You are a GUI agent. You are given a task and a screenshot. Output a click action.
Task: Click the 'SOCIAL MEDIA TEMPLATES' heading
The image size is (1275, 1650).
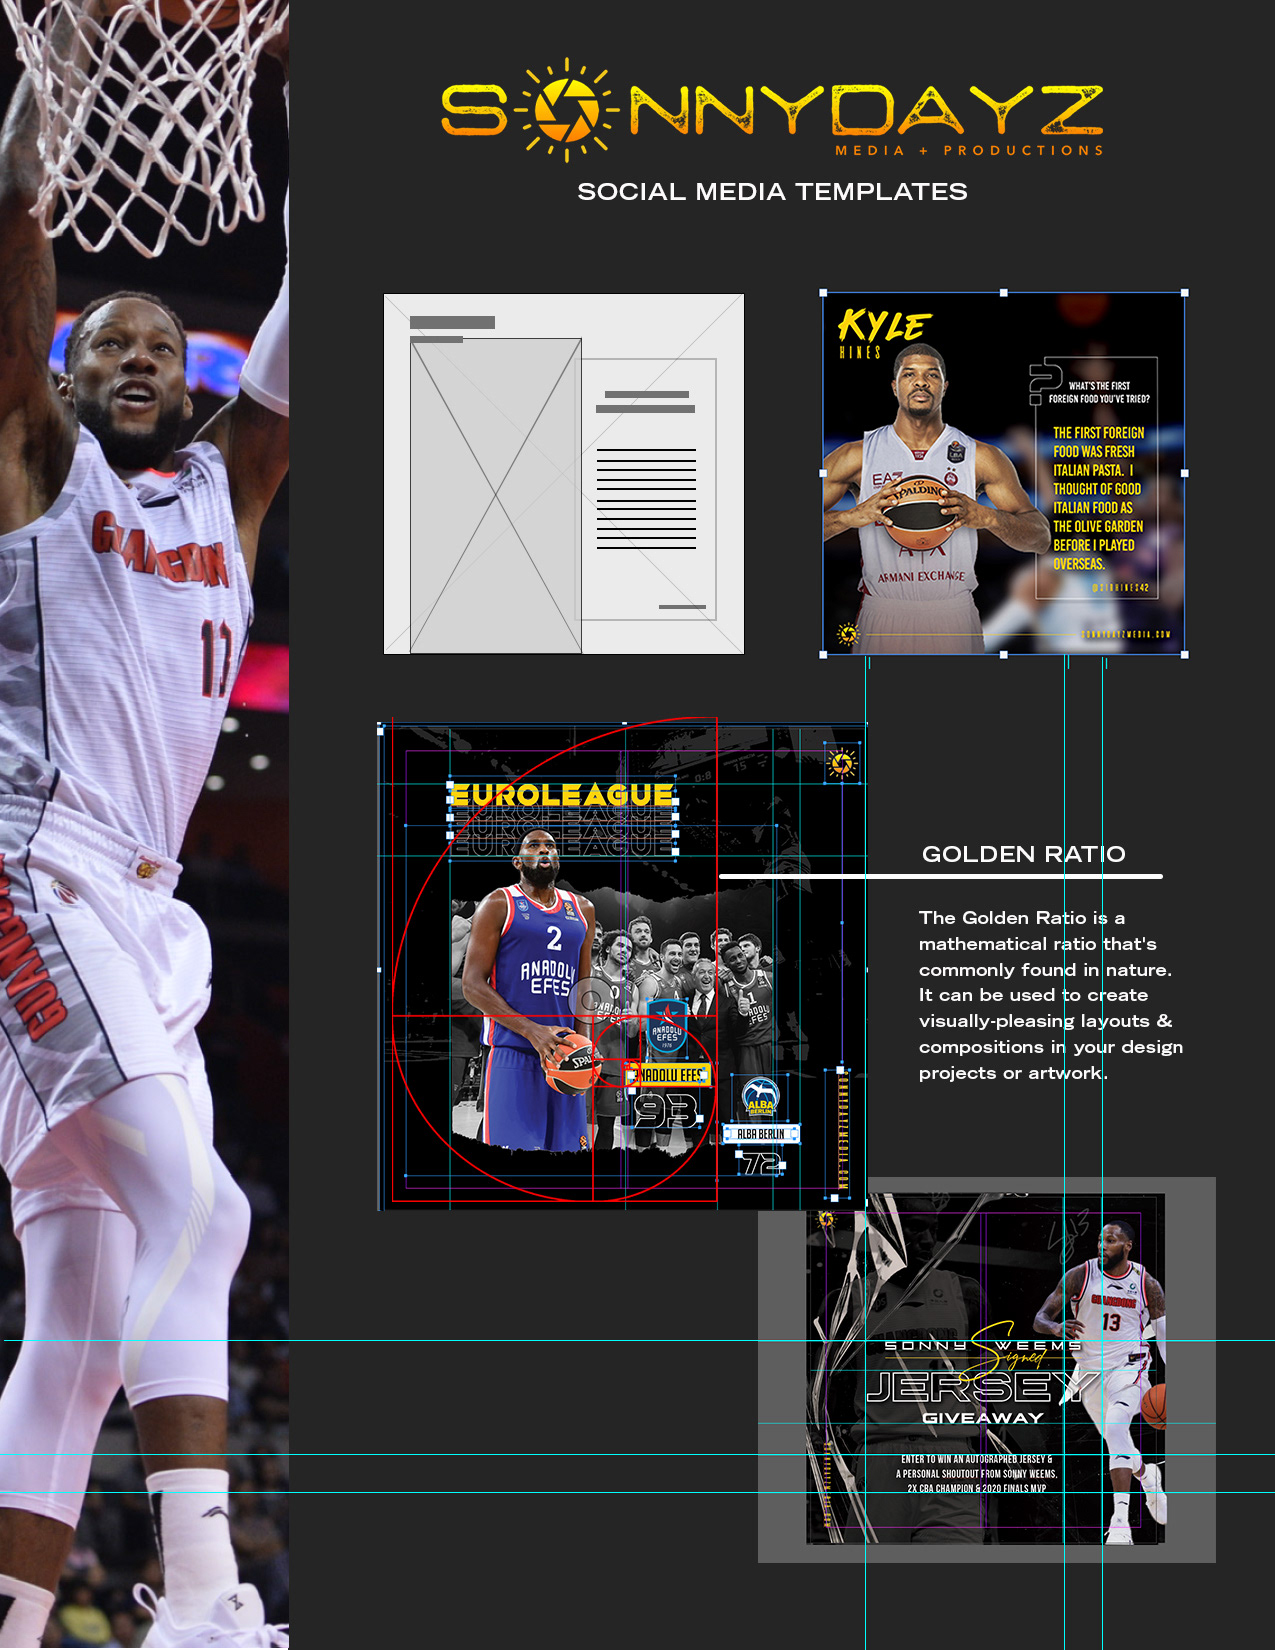point(772,192)
